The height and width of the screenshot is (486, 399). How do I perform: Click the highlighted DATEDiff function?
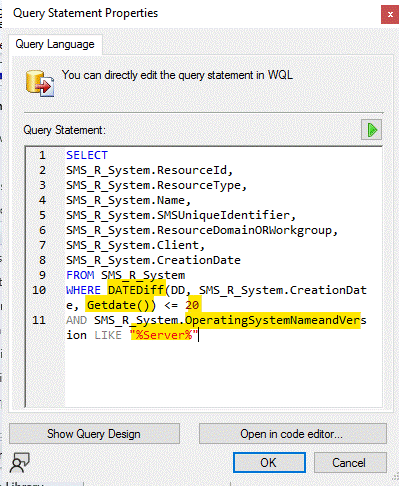click(136, 290)
